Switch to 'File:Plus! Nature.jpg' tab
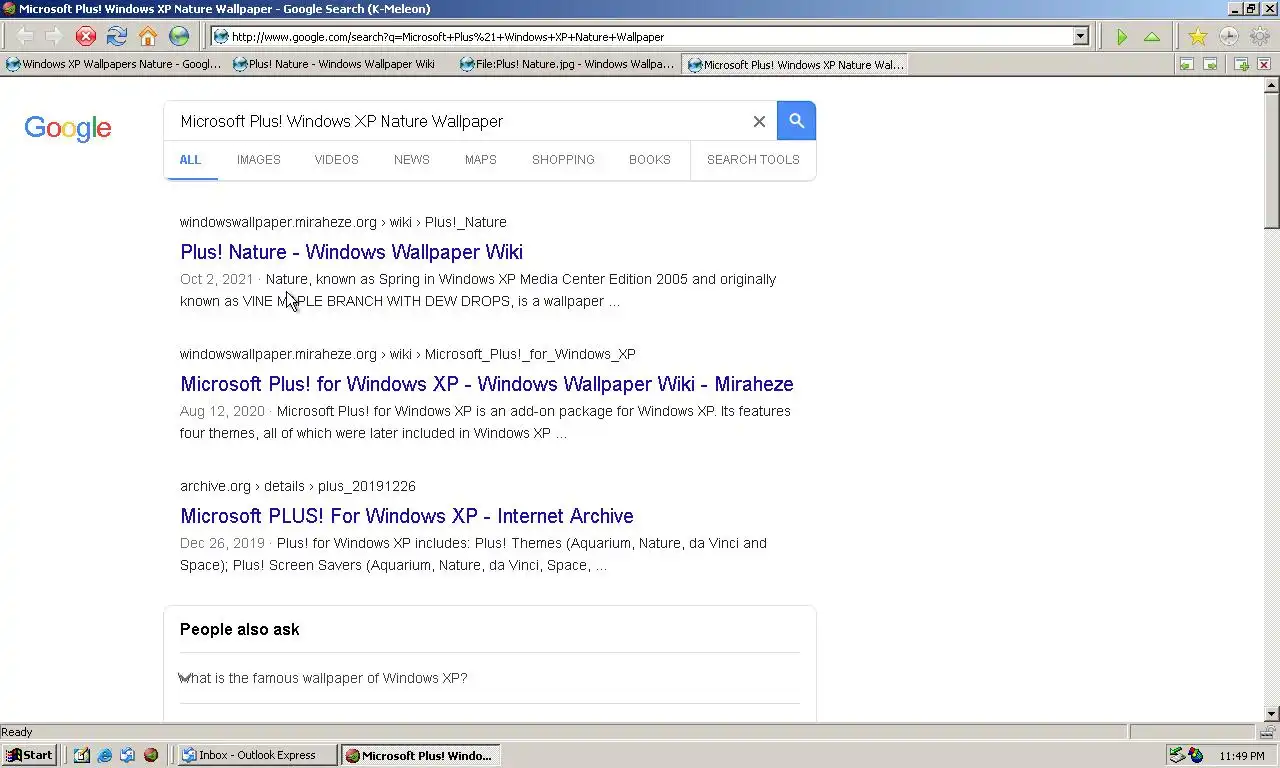This screenshot has width=1280, height=768. click(x=567, y=64)
